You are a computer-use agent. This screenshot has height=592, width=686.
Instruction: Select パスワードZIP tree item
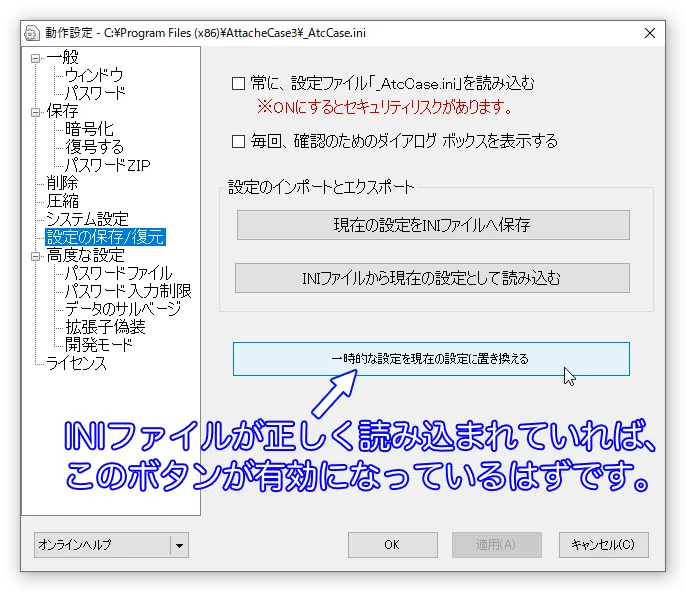coord(108,165)
